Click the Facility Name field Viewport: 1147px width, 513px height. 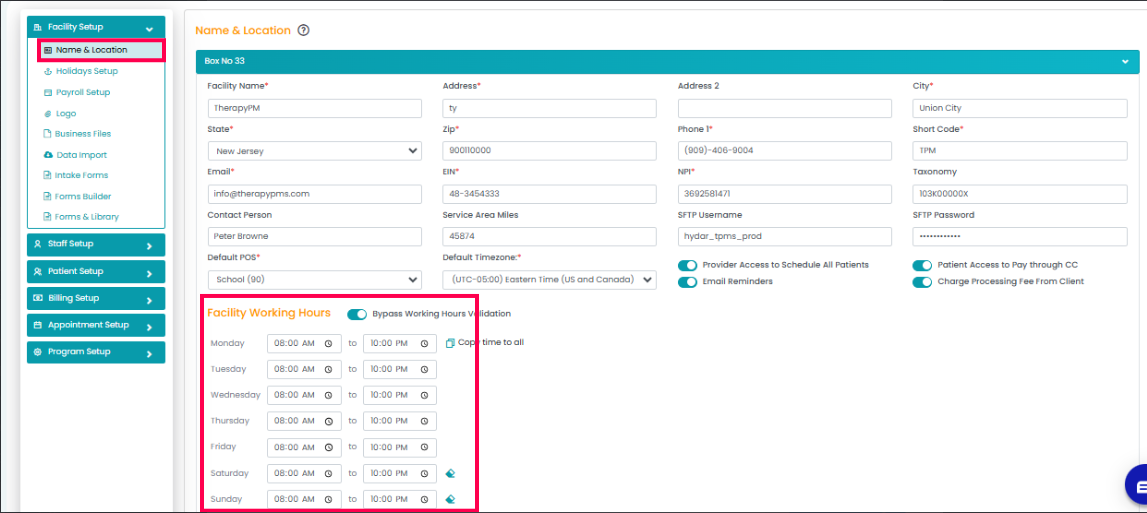click(315, 108)
